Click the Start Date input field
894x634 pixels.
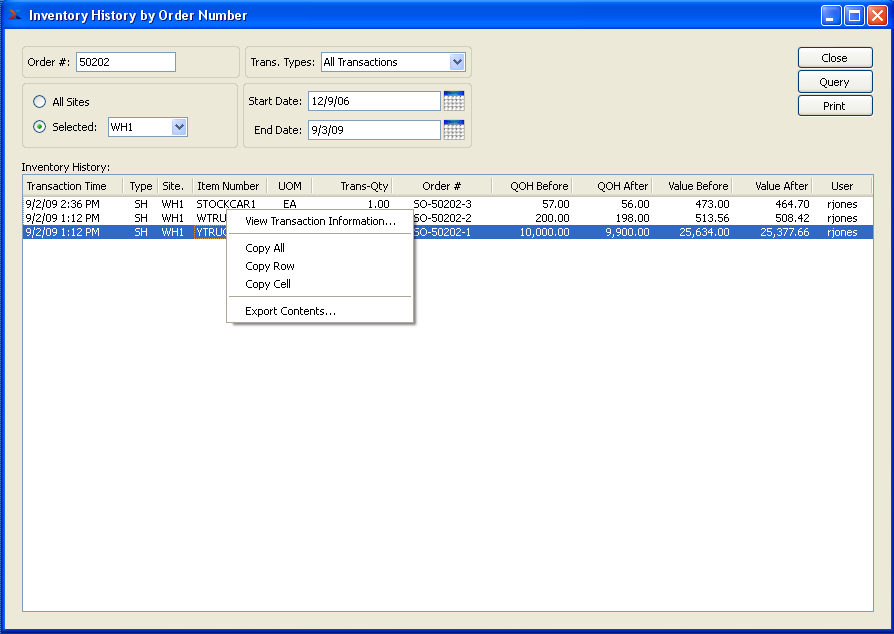click(374, 101)
